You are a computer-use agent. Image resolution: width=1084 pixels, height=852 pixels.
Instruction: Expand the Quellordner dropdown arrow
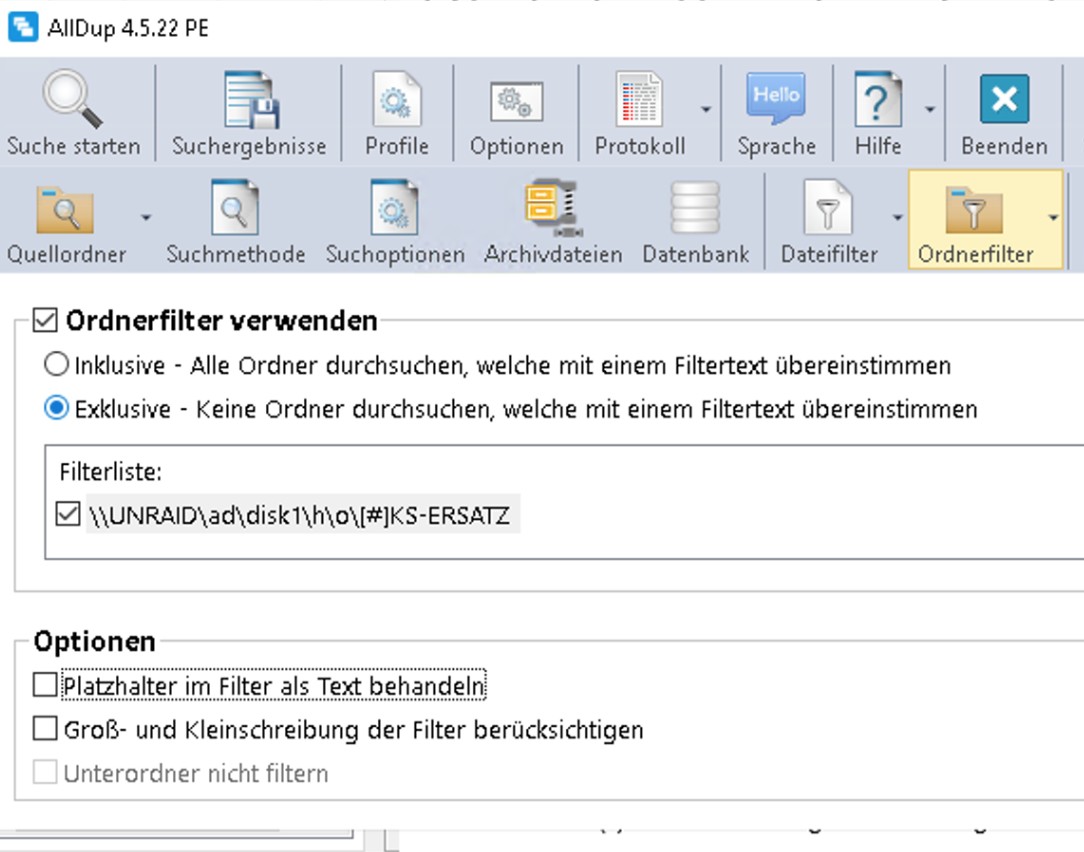(x=147, y=217)
